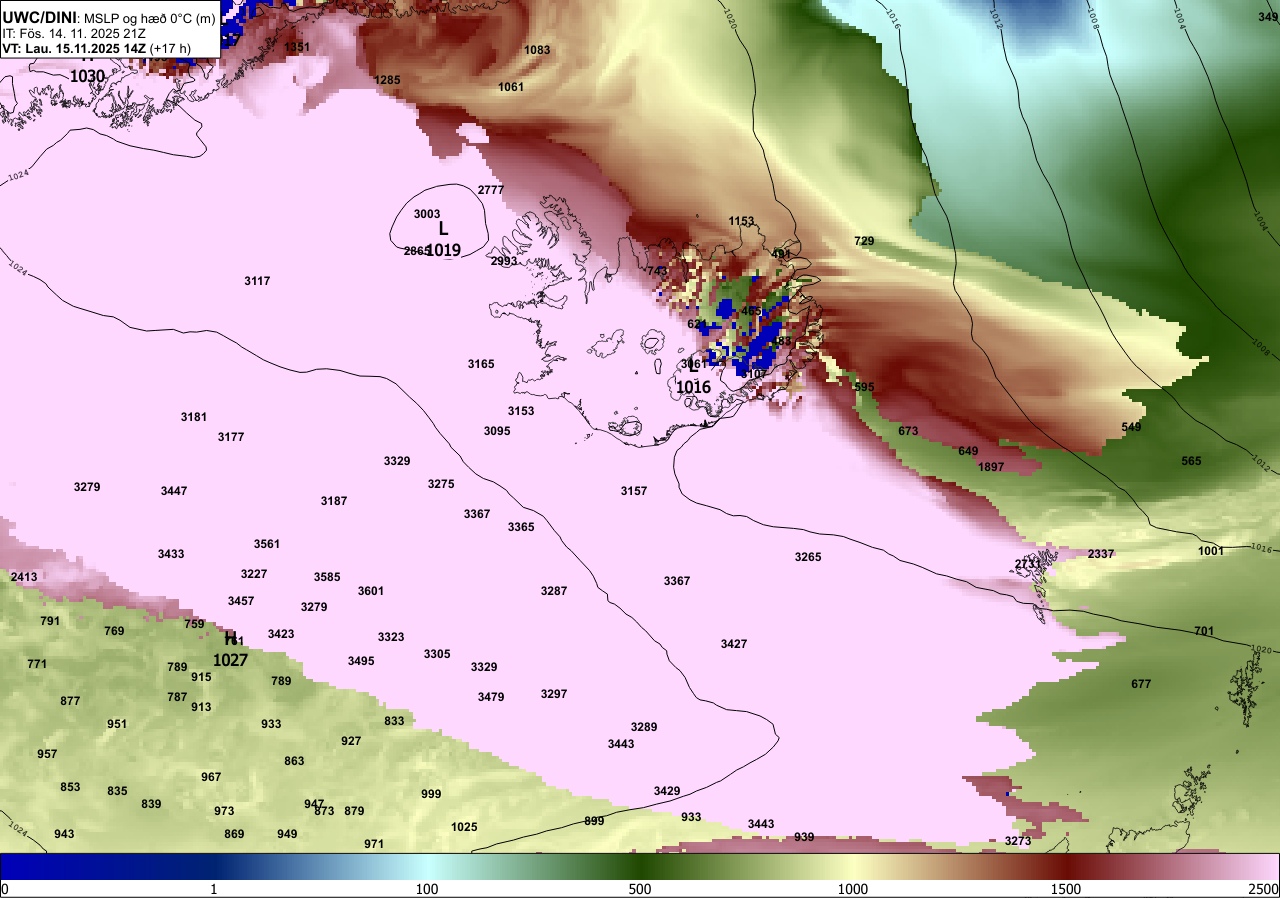Screen dimensions: 1280x898
Task: Select the IT: Fös. 14. 11. 2025 21Z line
Action: [x=76, y=33]
